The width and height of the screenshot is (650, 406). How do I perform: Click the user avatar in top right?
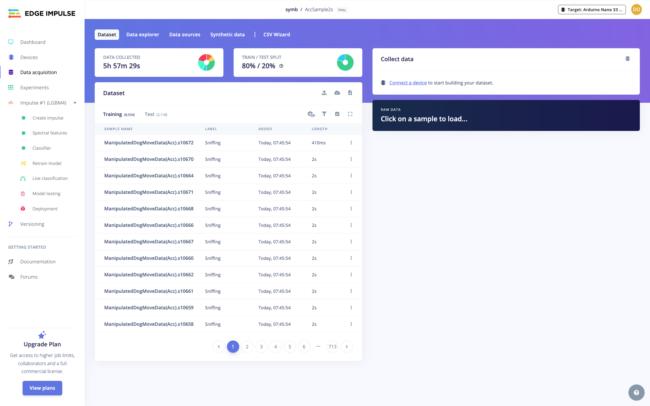tap(636, 9)
